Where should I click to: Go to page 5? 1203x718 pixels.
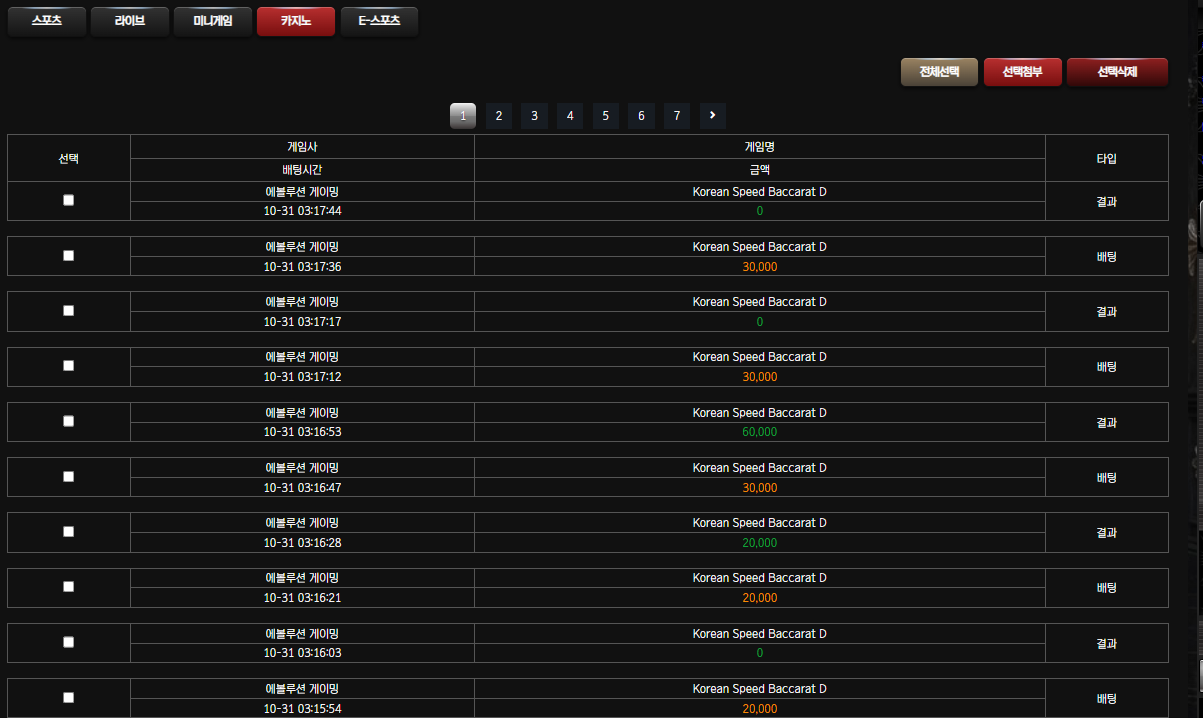pos(605,116)
